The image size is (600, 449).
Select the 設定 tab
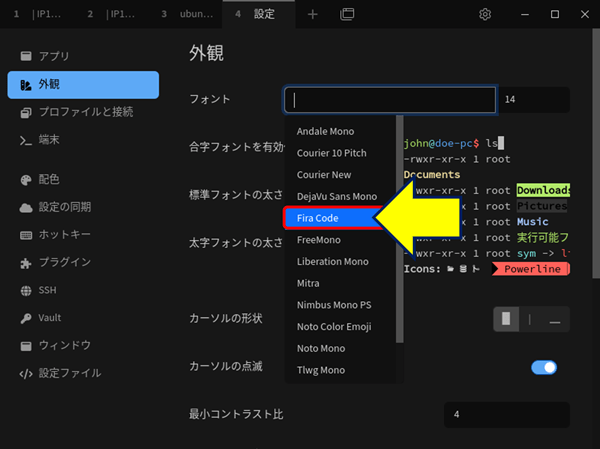pyautogui.click(x=259, y=14)
